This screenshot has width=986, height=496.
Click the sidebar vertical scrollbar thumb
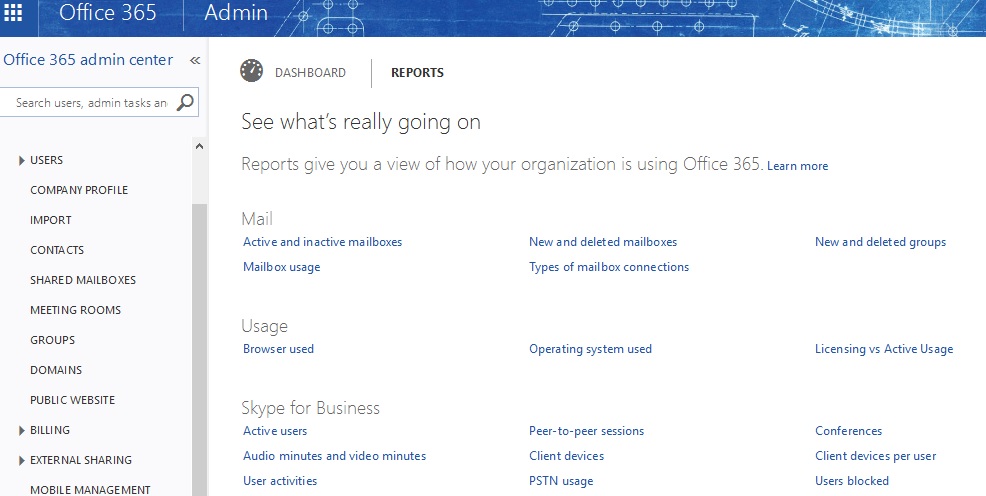199,350
